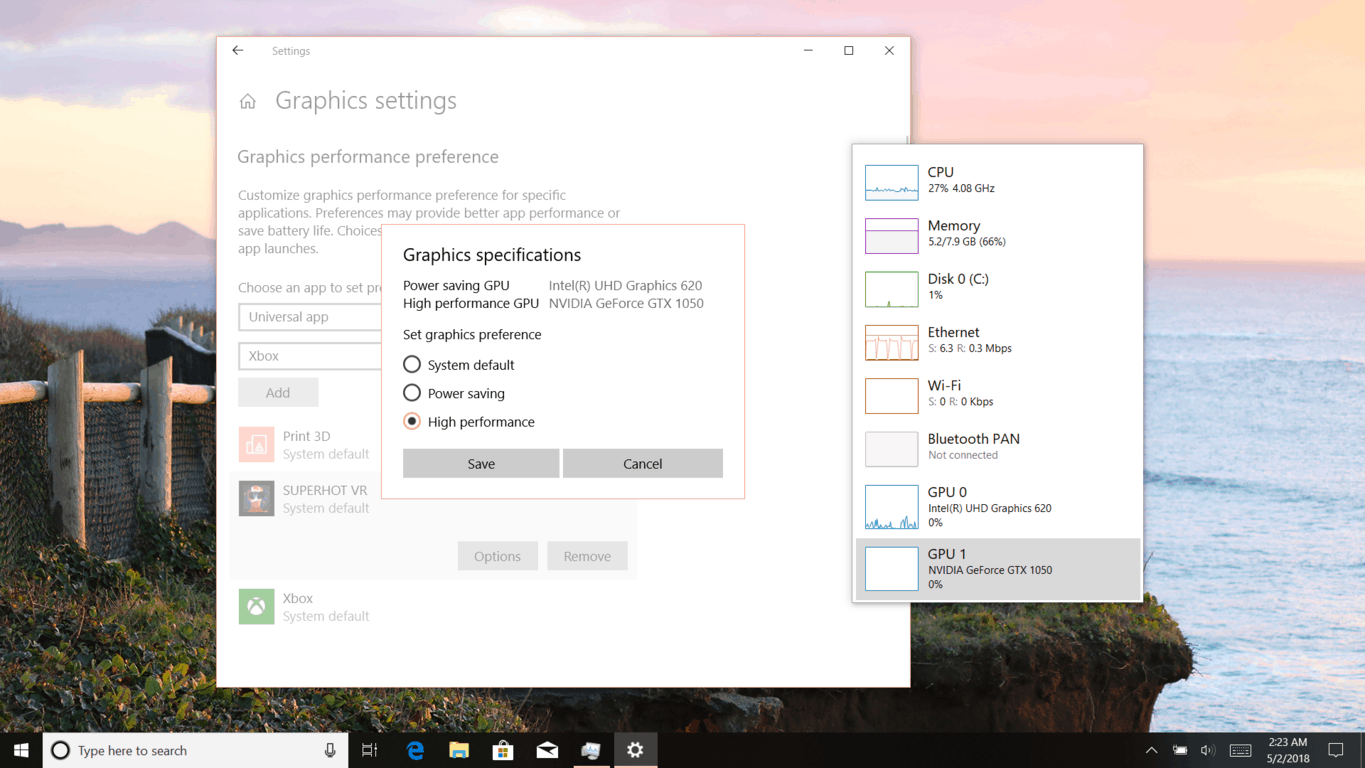Click the Settings gear taskbar icon

click(x=635, y=750)
